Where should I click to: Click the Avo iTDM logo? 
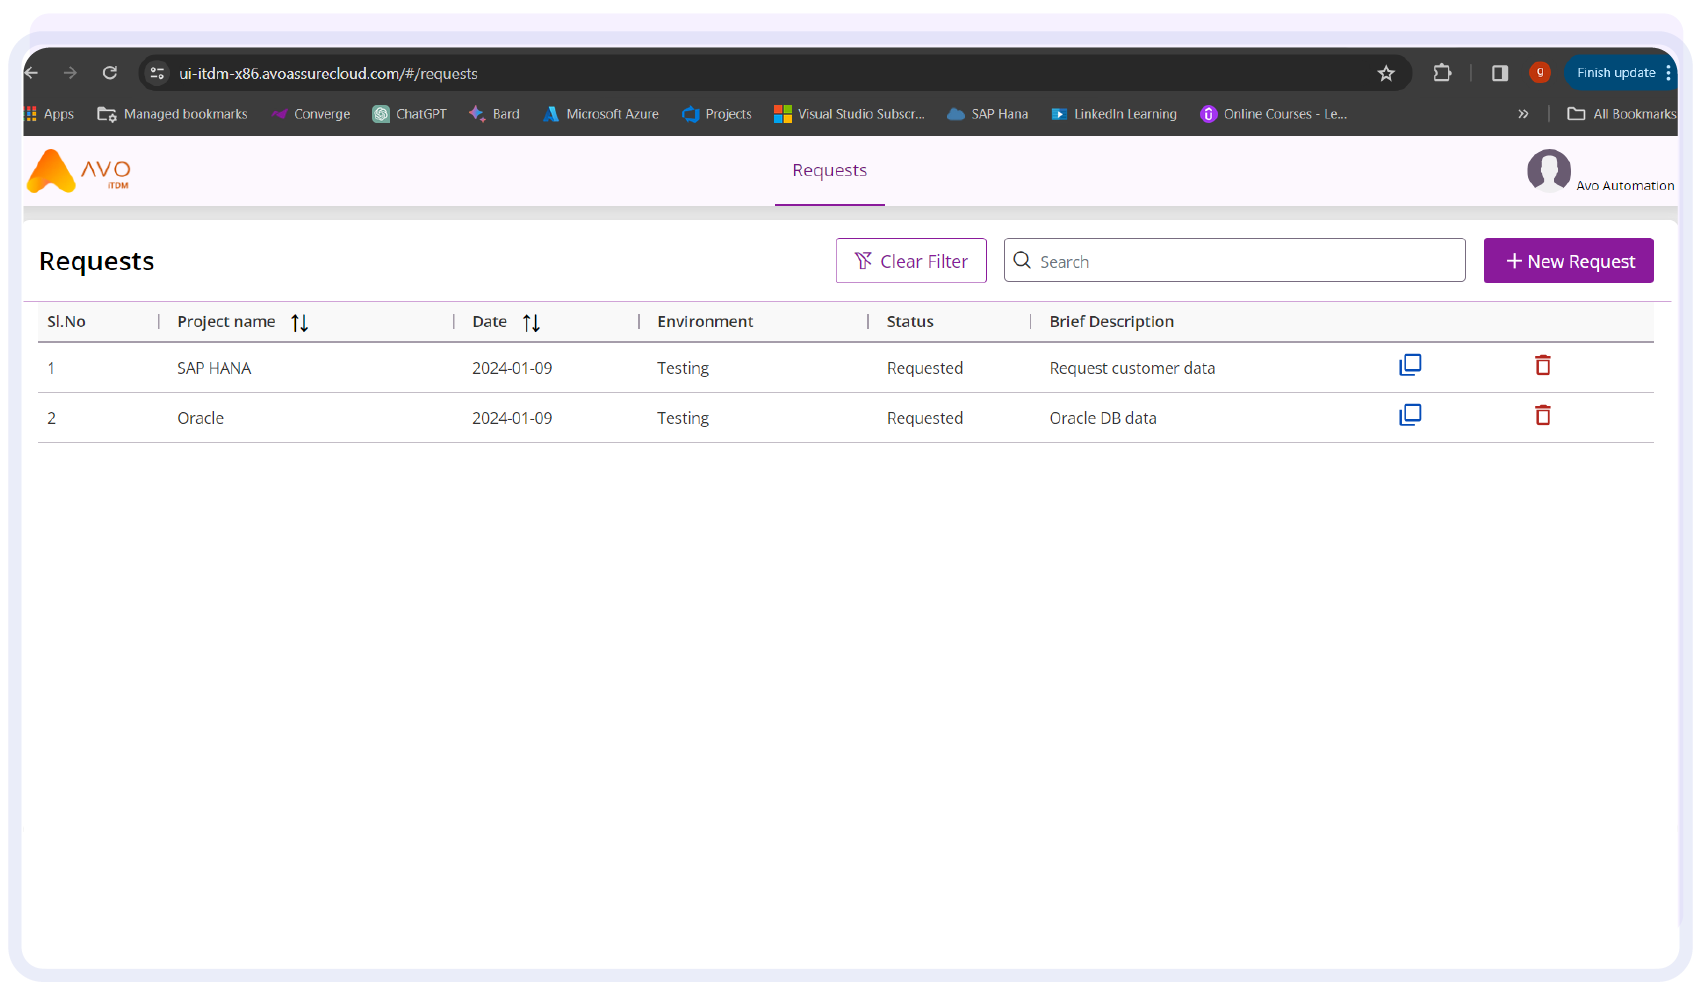coord(78,171)
